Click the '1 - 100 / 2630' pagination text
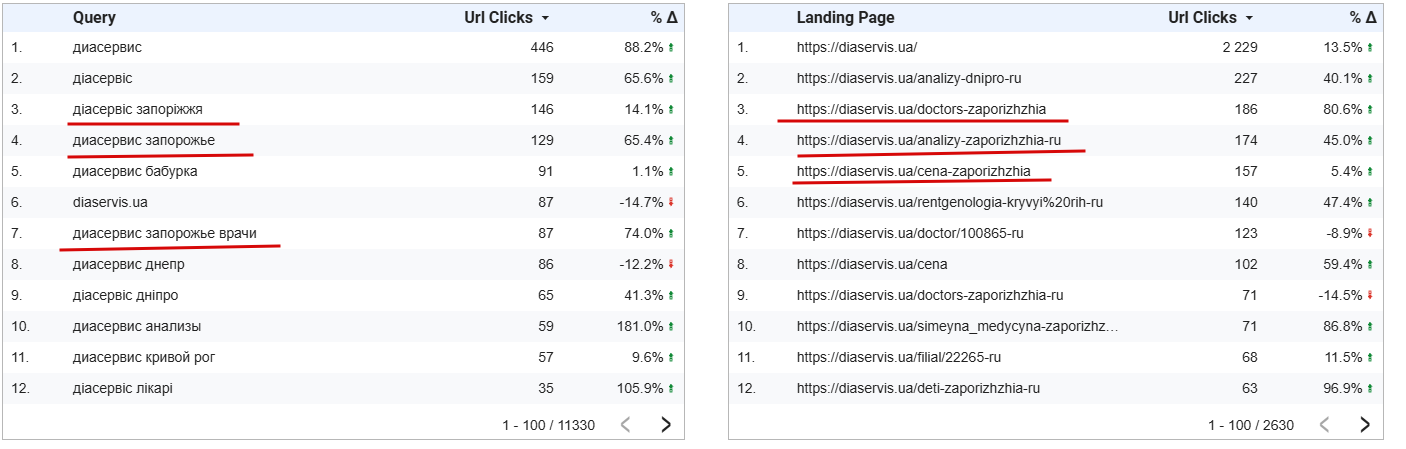Viewport: 1406px width, 449px height. 1251,425
